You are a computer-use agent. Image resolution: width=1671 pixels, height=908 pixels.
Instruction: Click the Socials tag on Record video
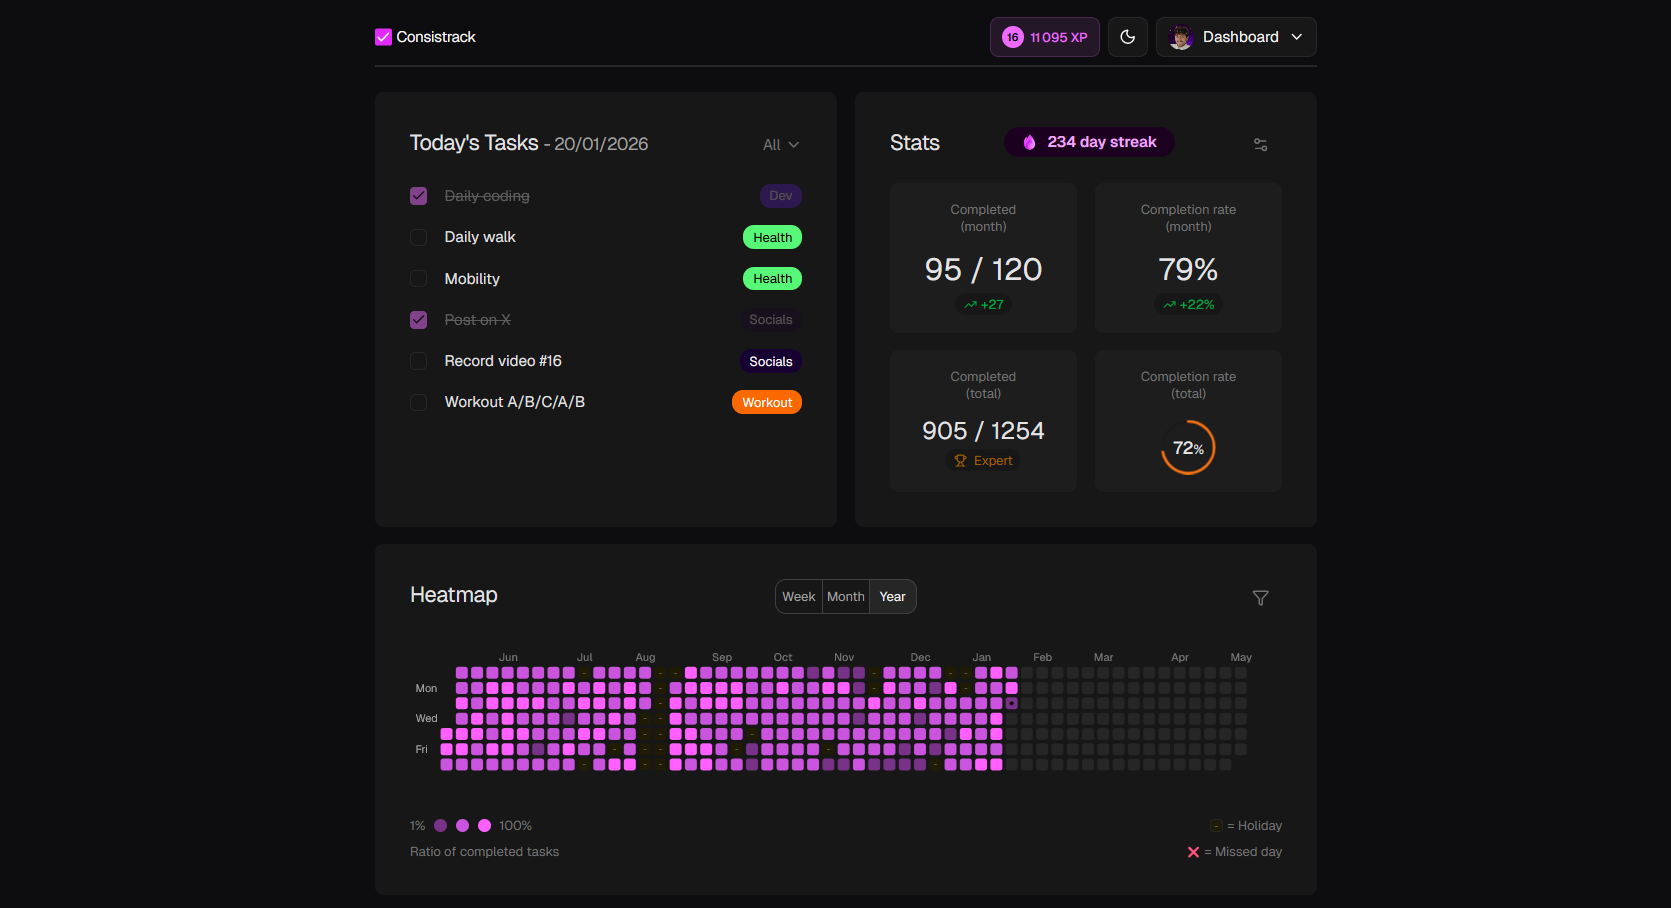[771, 362]
